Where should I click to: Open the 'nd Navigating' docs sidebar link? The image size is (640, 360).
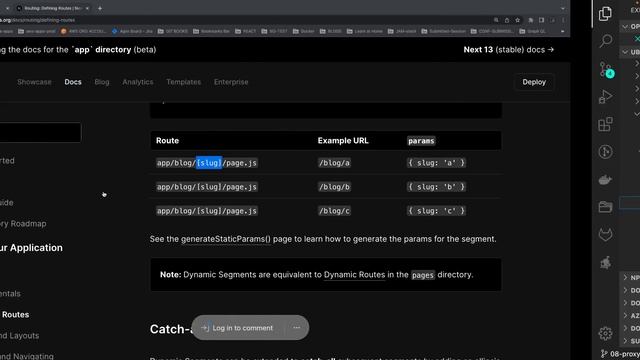27,356
